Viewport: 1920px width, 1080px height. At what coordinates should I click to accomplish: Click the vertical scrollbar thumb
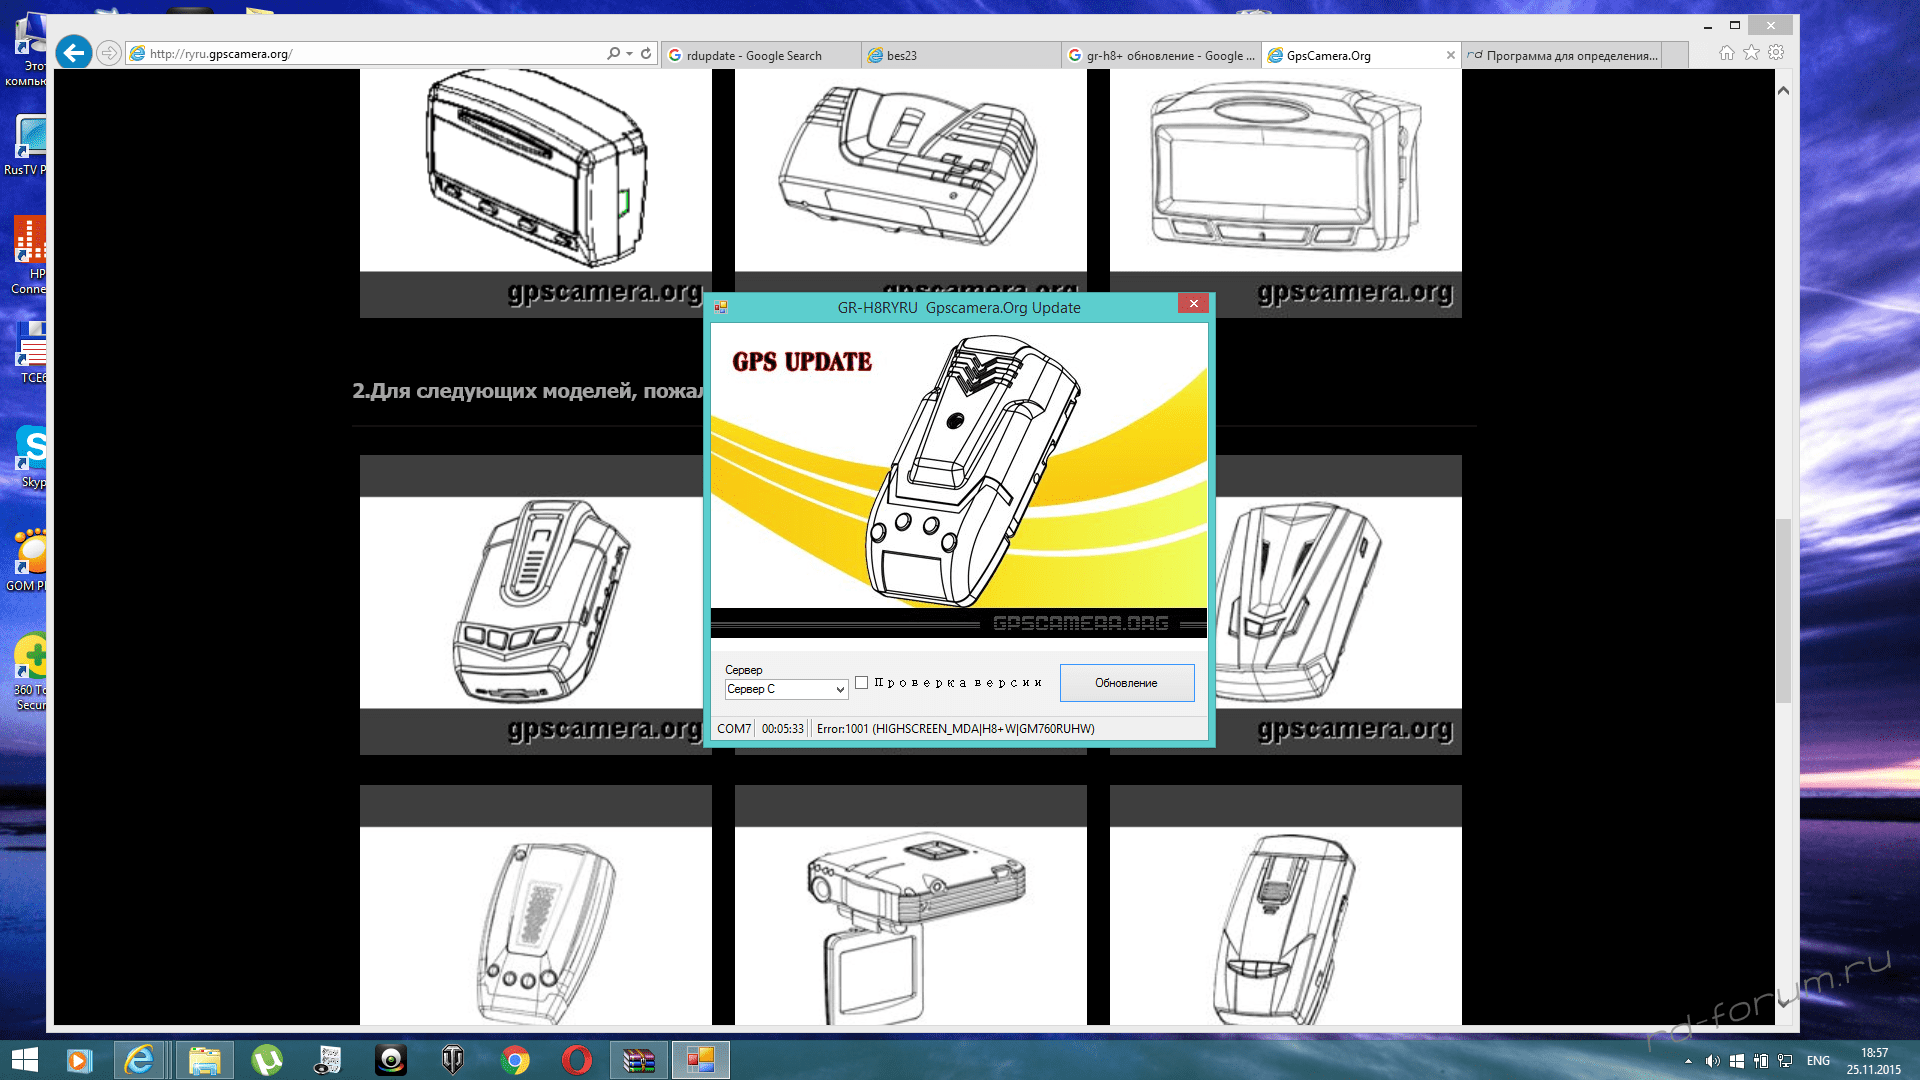coord(1783,610)
